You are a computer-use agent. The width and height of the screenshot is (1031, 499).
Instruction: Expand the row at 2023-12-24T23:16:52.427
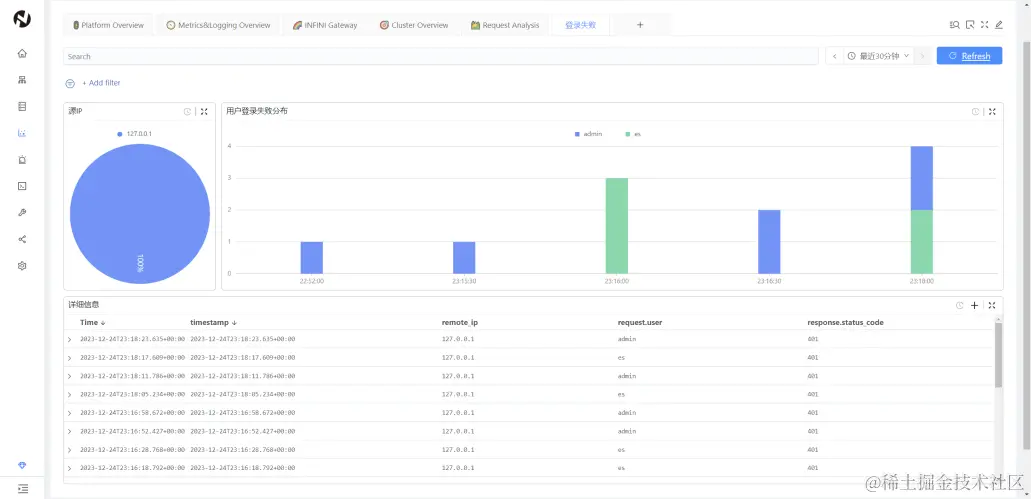tap(70, 431)
